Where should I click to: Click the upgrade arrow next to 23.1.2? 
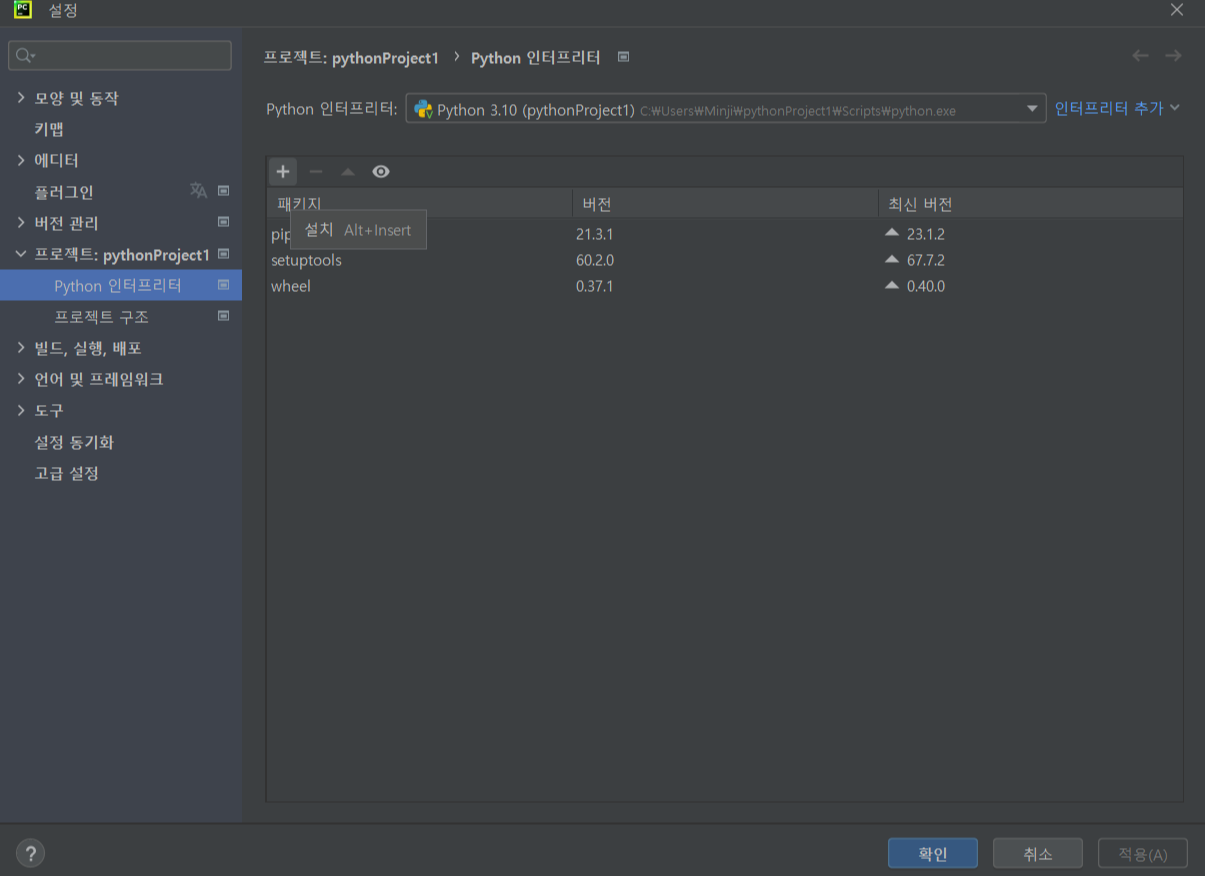tap(892, 233)
